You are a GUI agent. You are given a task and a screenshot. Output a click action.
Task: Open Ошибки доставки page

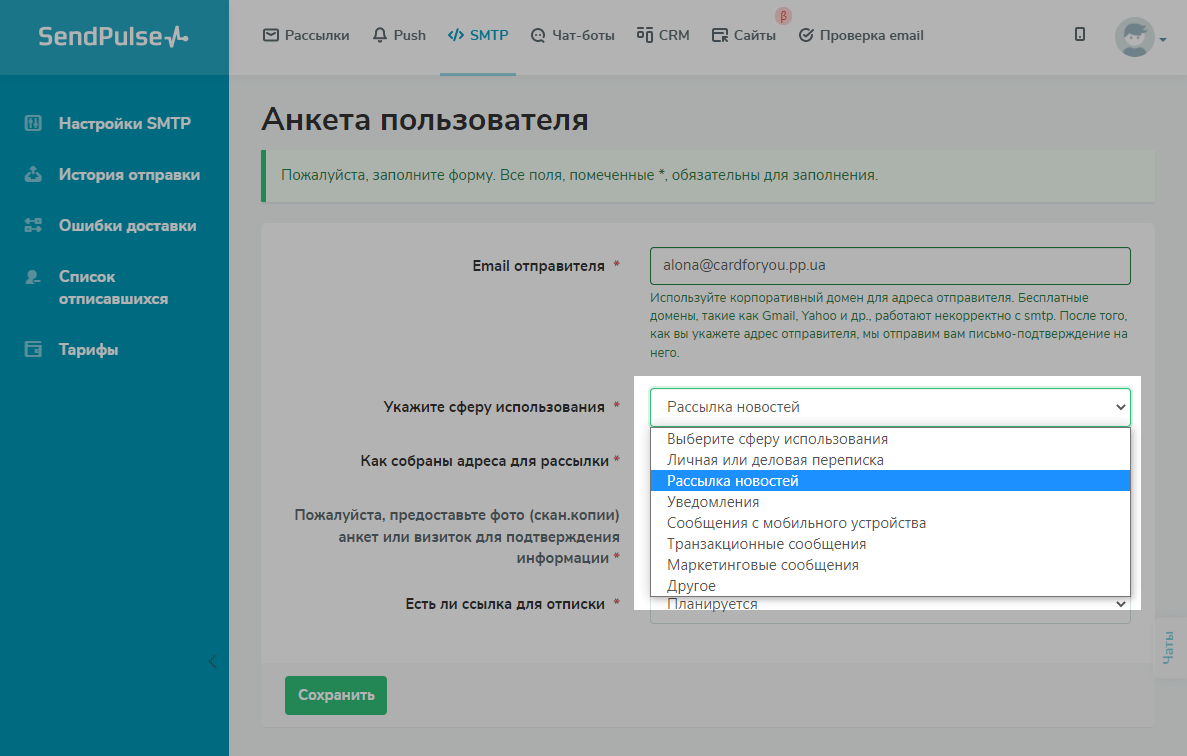[x=127, y=226]
